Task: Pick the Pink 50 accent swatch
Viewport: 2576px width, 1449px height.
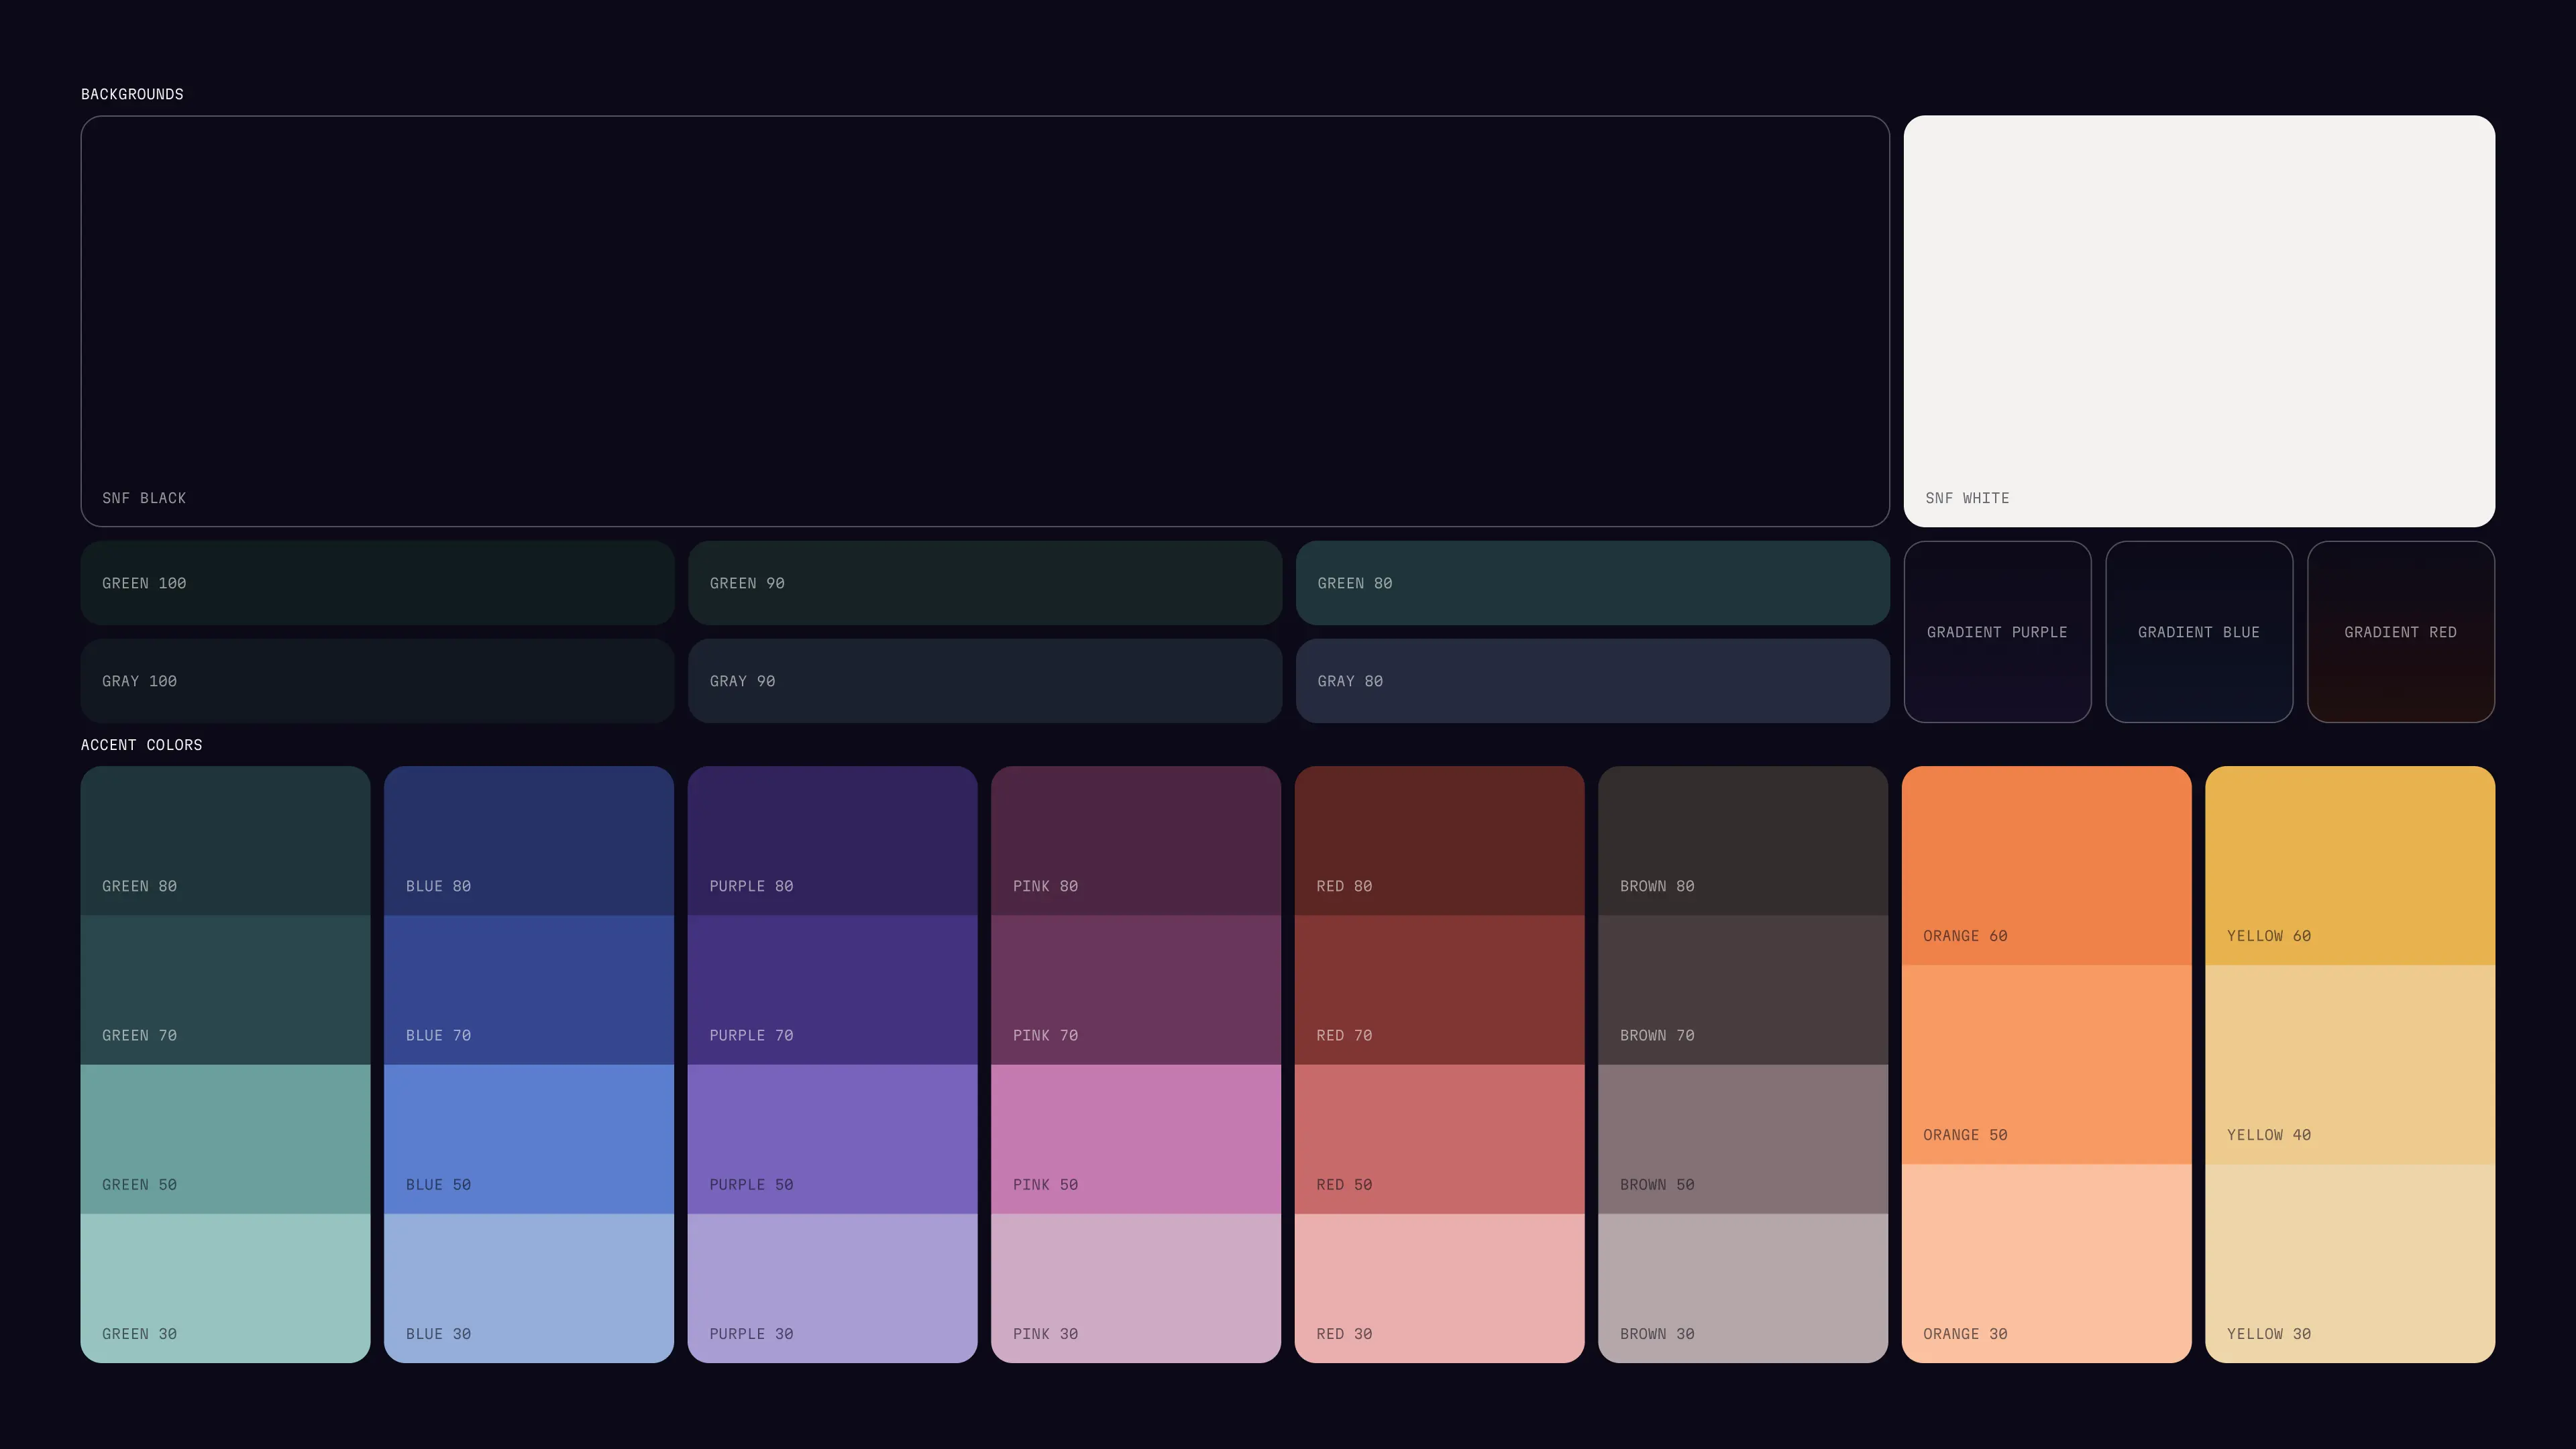Action: [1135, 1139]
